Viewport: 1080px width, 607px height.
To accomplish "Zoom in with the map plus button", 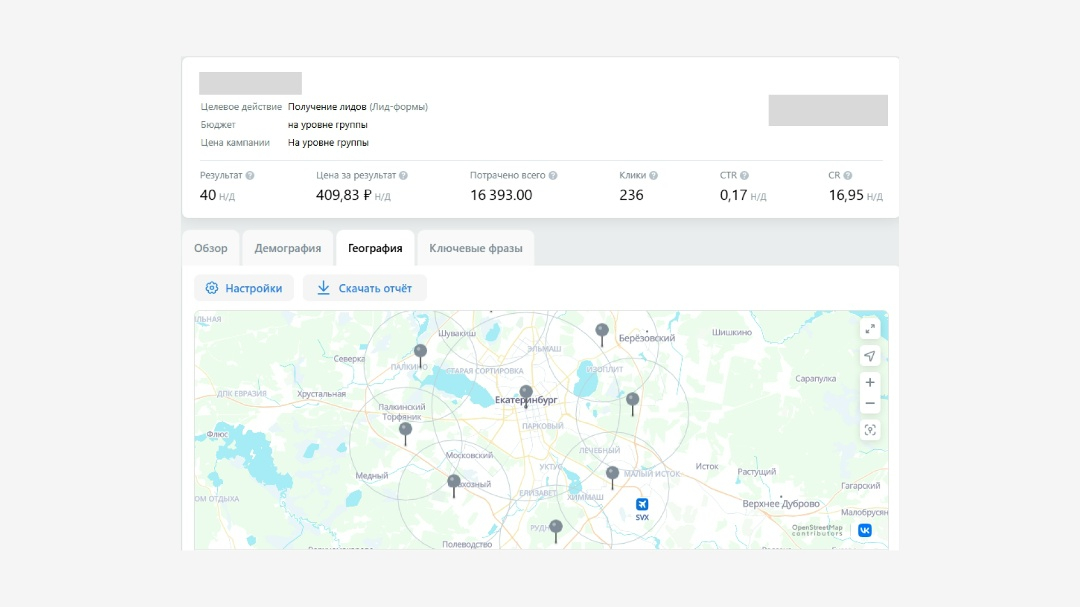I will [870, 382].
